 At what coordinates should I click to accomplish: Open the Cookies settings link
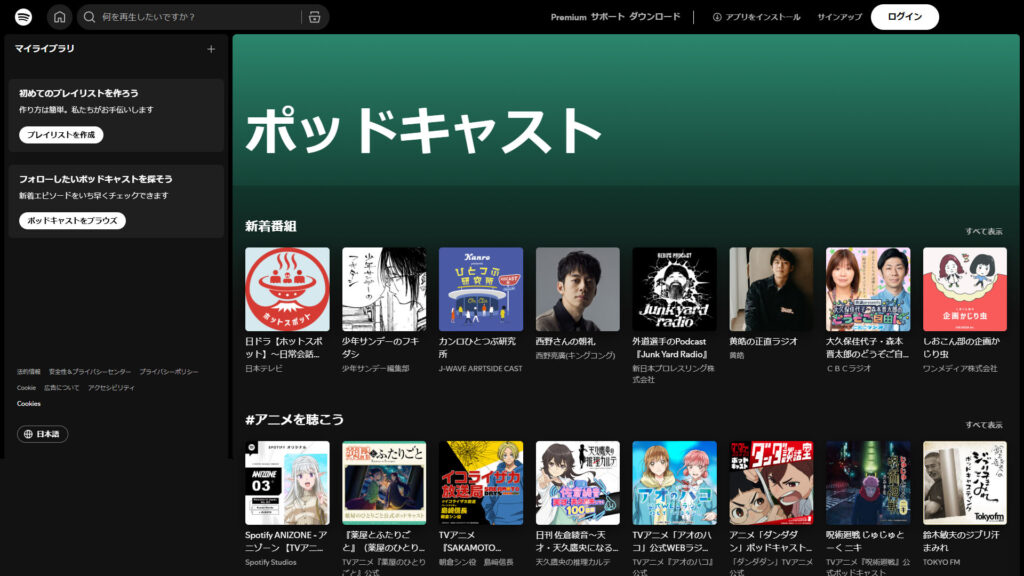coord(29,404)
